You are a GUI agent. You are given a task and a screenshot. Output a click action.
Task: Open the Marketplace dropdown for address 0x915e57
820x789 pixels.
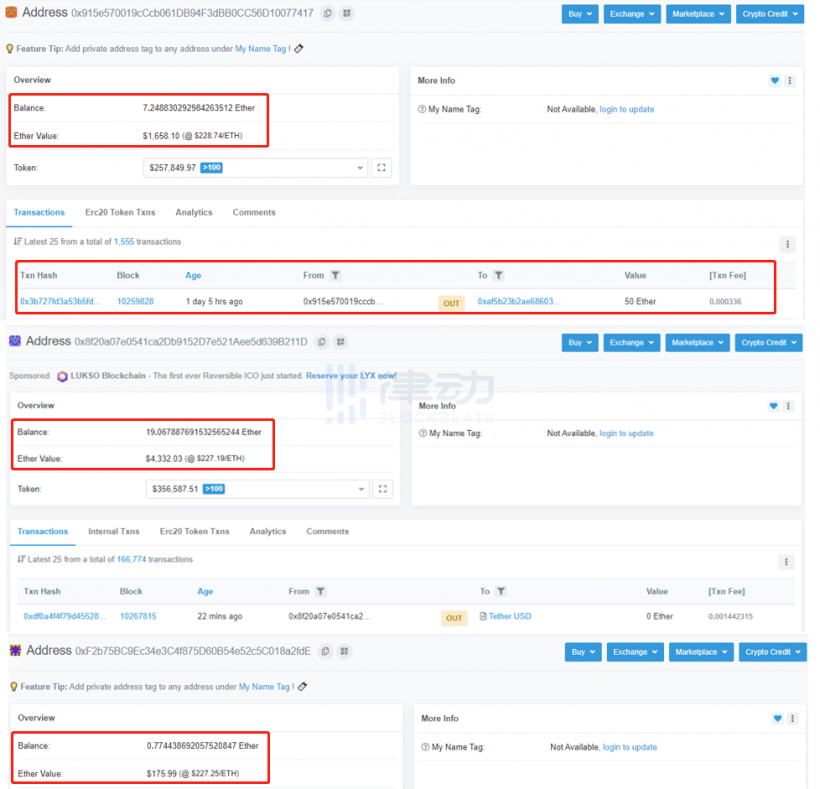pos(698,14)
